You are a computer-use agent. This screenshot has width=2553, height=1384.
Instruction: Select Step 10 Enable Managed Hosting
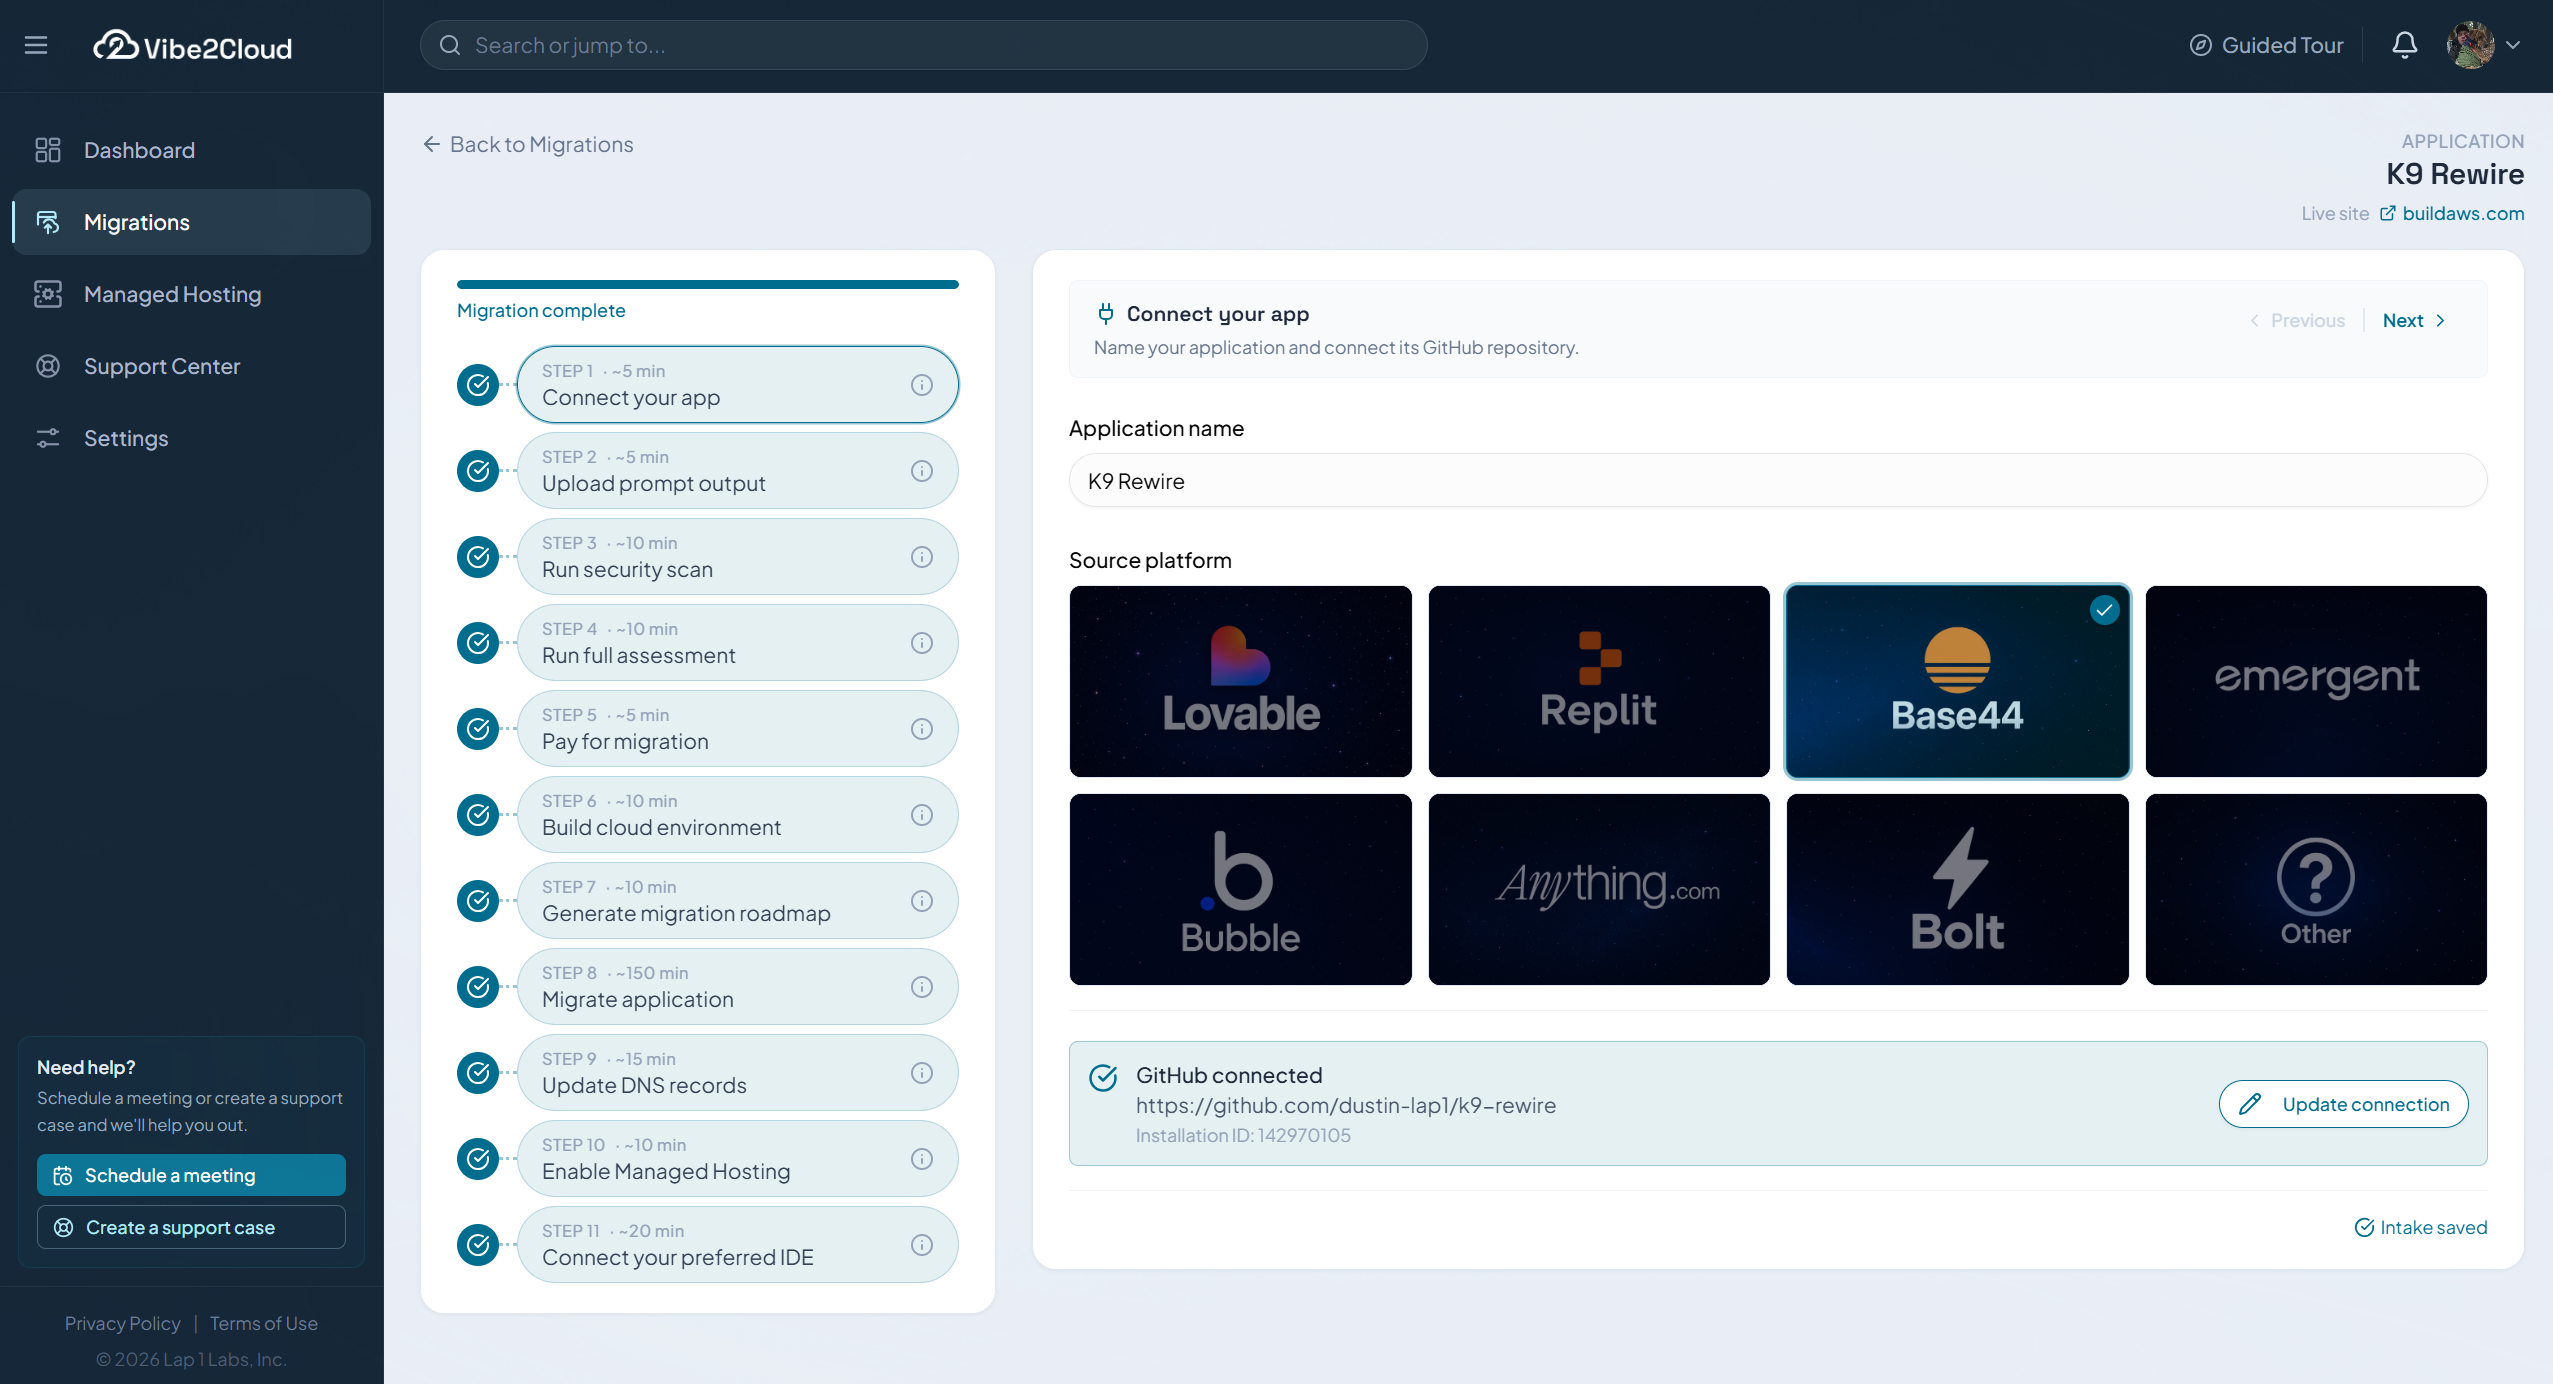pyautogui.click(x=737, y=1159)
